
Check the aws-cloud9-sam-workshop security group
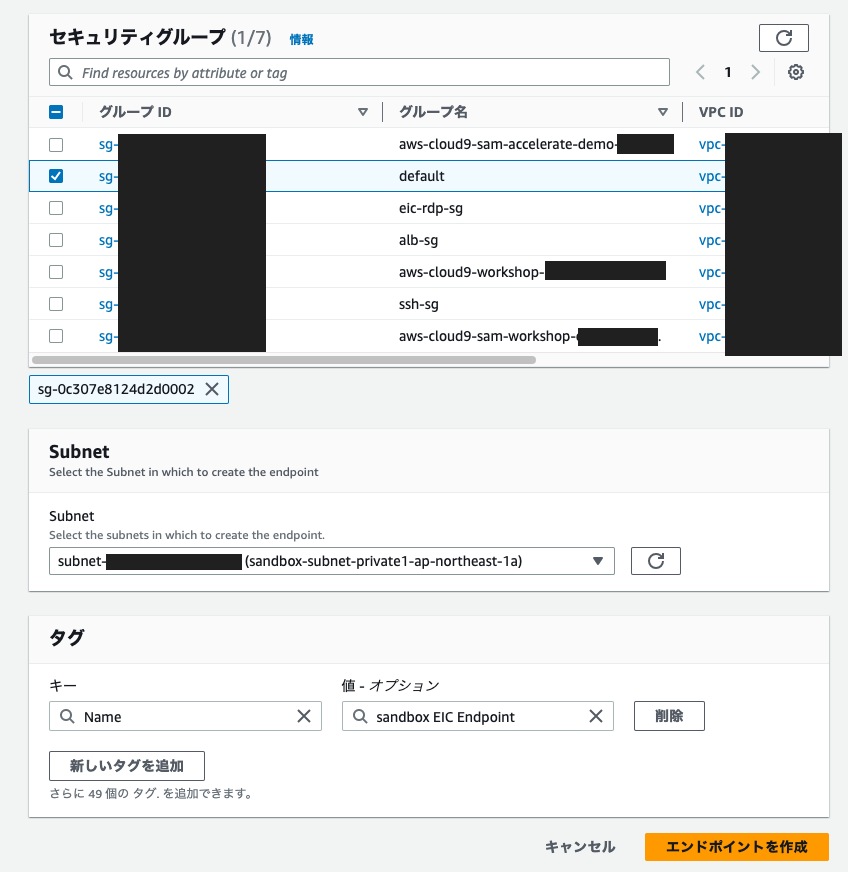point(56,336)
